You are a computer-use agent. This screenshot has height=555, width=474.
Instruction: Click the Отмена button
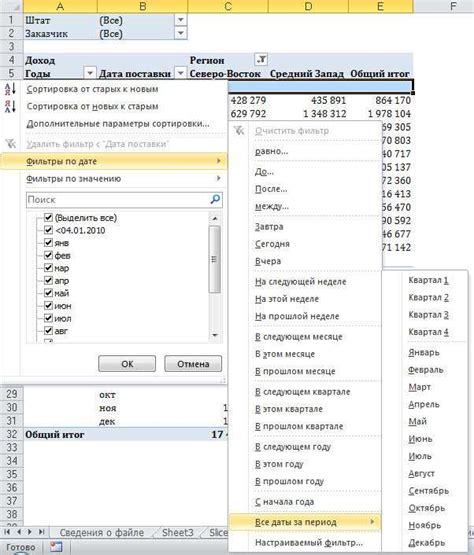click(193, 364)
